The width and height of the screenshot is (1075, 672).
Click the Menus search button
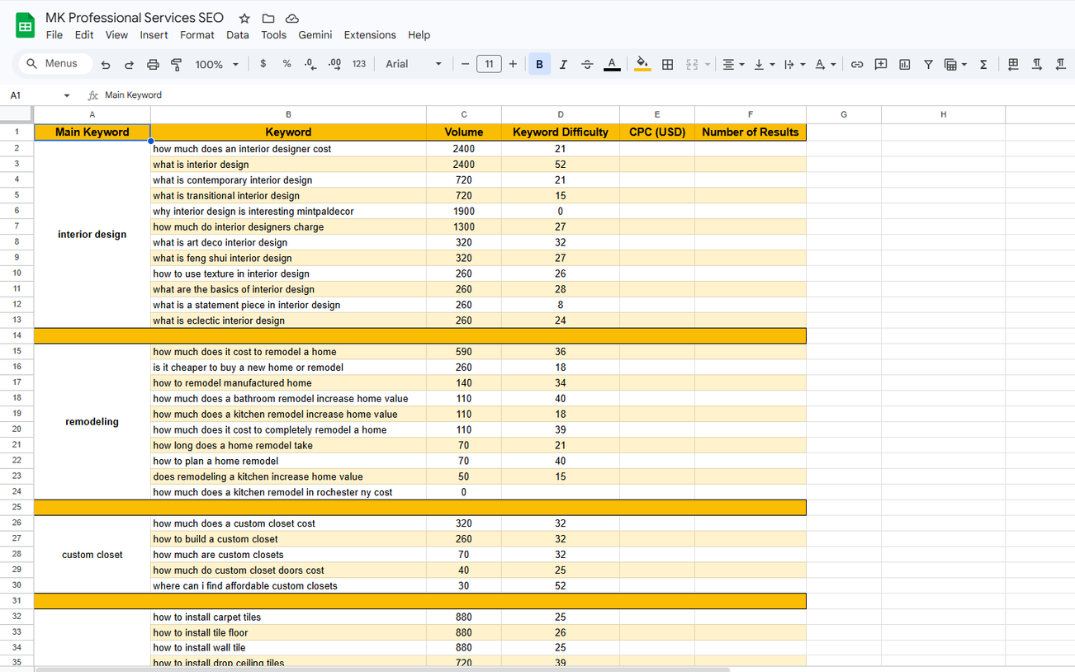[x=53, y=64]
